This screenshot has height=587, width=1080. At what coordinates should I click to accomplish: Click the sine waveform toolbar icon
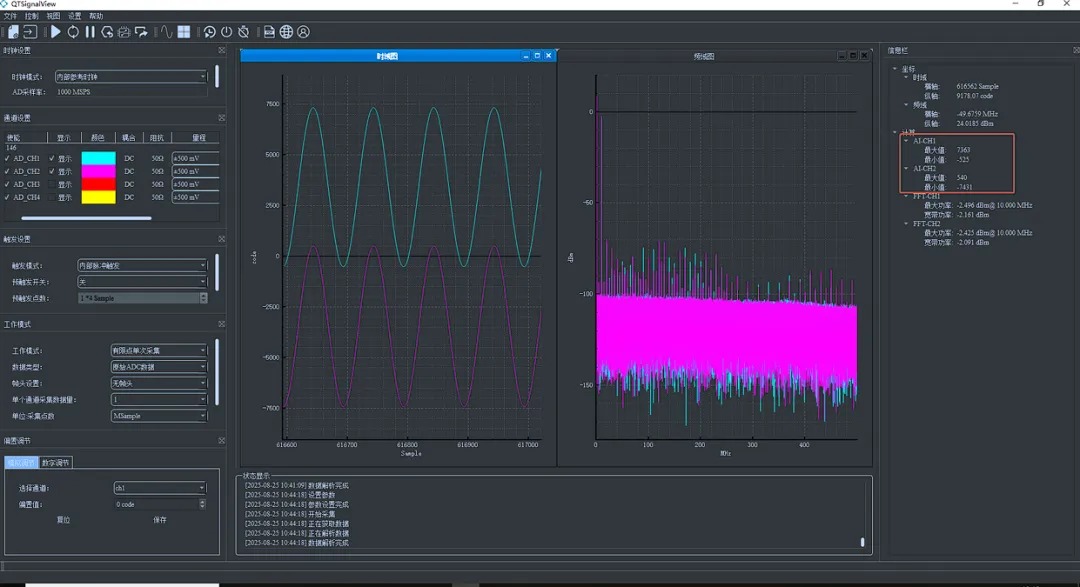point(166,32)
